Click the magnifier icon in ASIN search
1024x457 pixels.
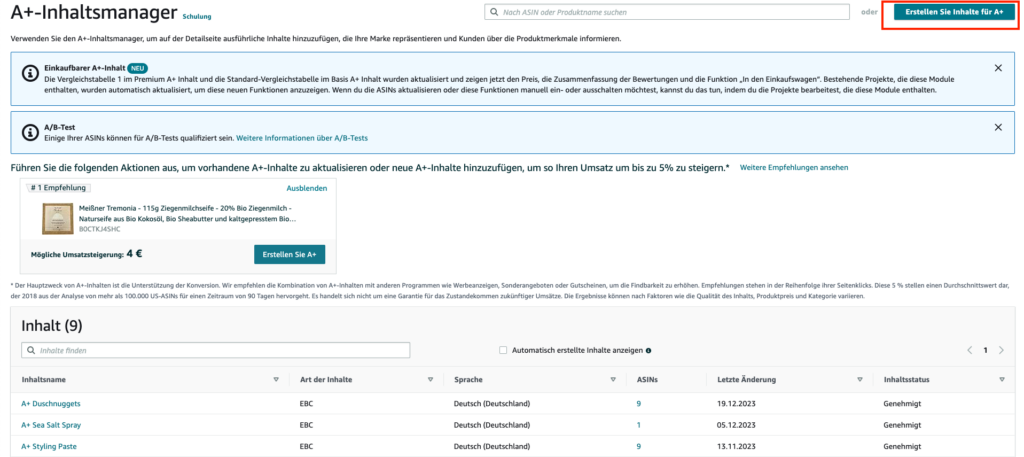coord(494,12)
